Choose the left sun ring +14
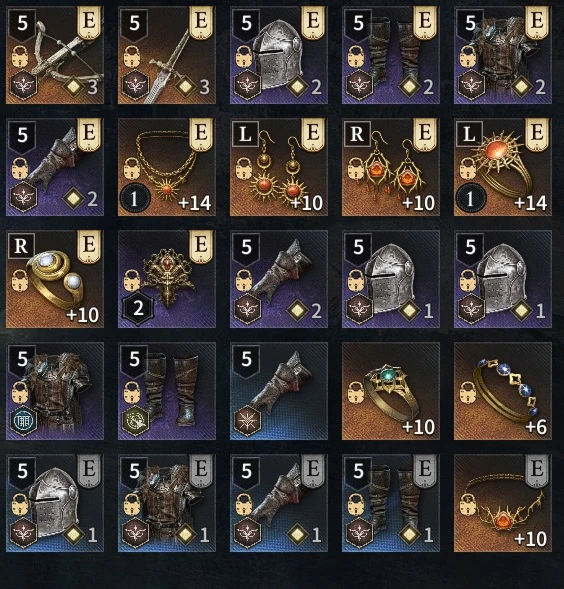 (503, 167)
